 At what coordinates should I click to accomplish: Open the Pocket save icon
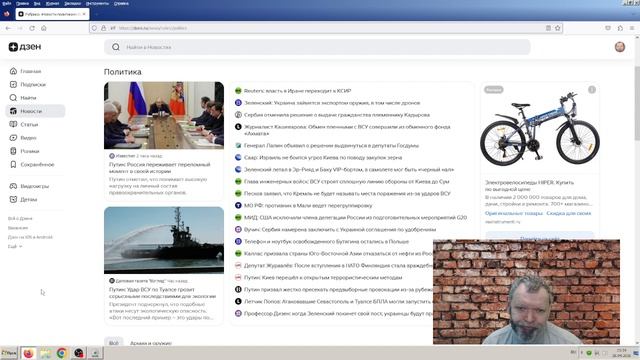(608, 28)
